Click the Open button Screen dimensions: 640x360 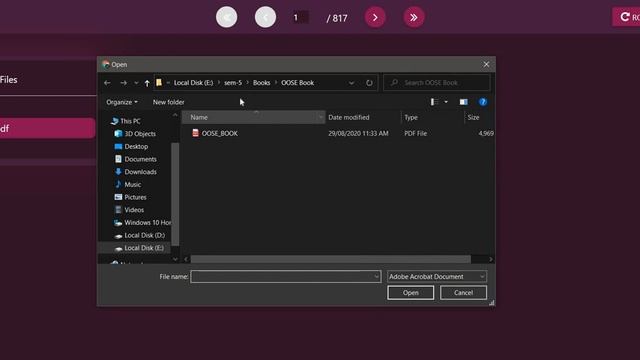tap(411, 293)
